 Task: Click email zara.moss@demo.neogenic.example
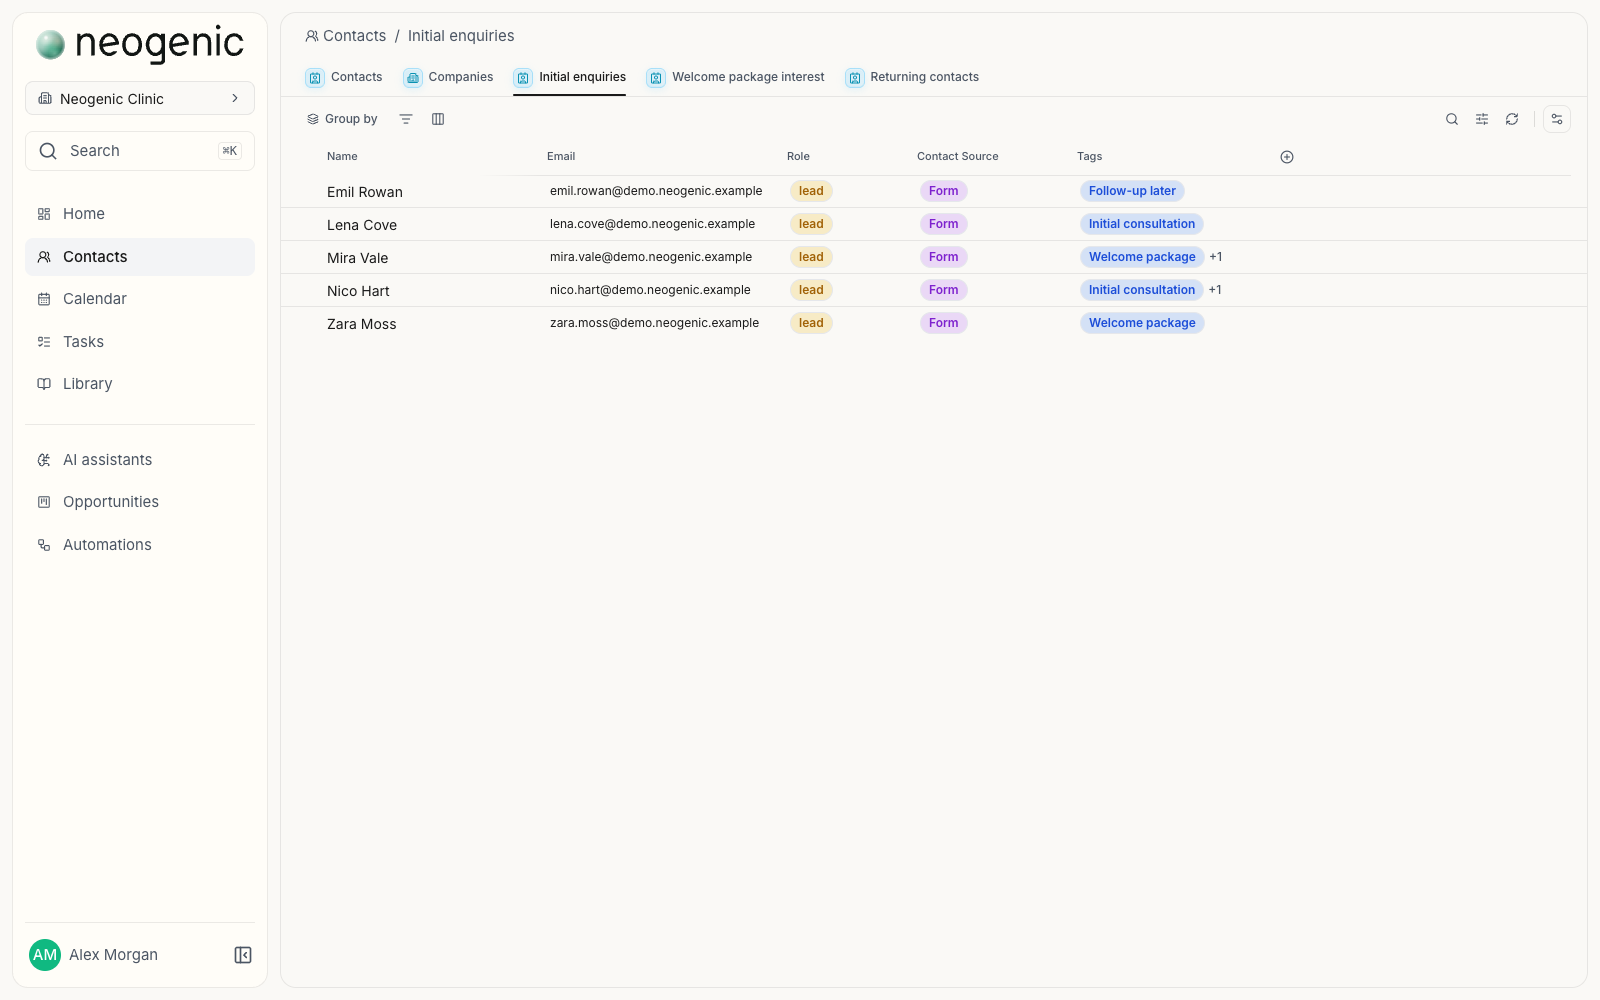(x=654, y=323)
